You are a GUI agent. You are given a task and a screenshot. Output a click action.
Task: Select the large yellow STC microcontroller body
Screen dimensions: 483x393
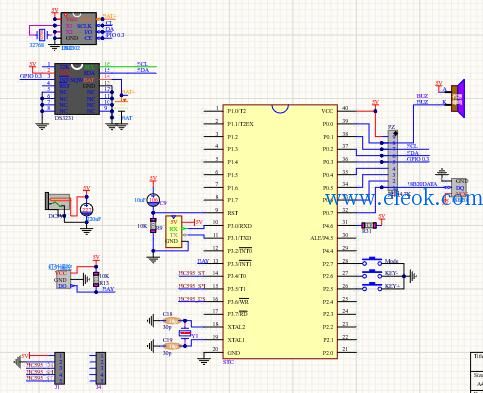click(x=280, y=232)
